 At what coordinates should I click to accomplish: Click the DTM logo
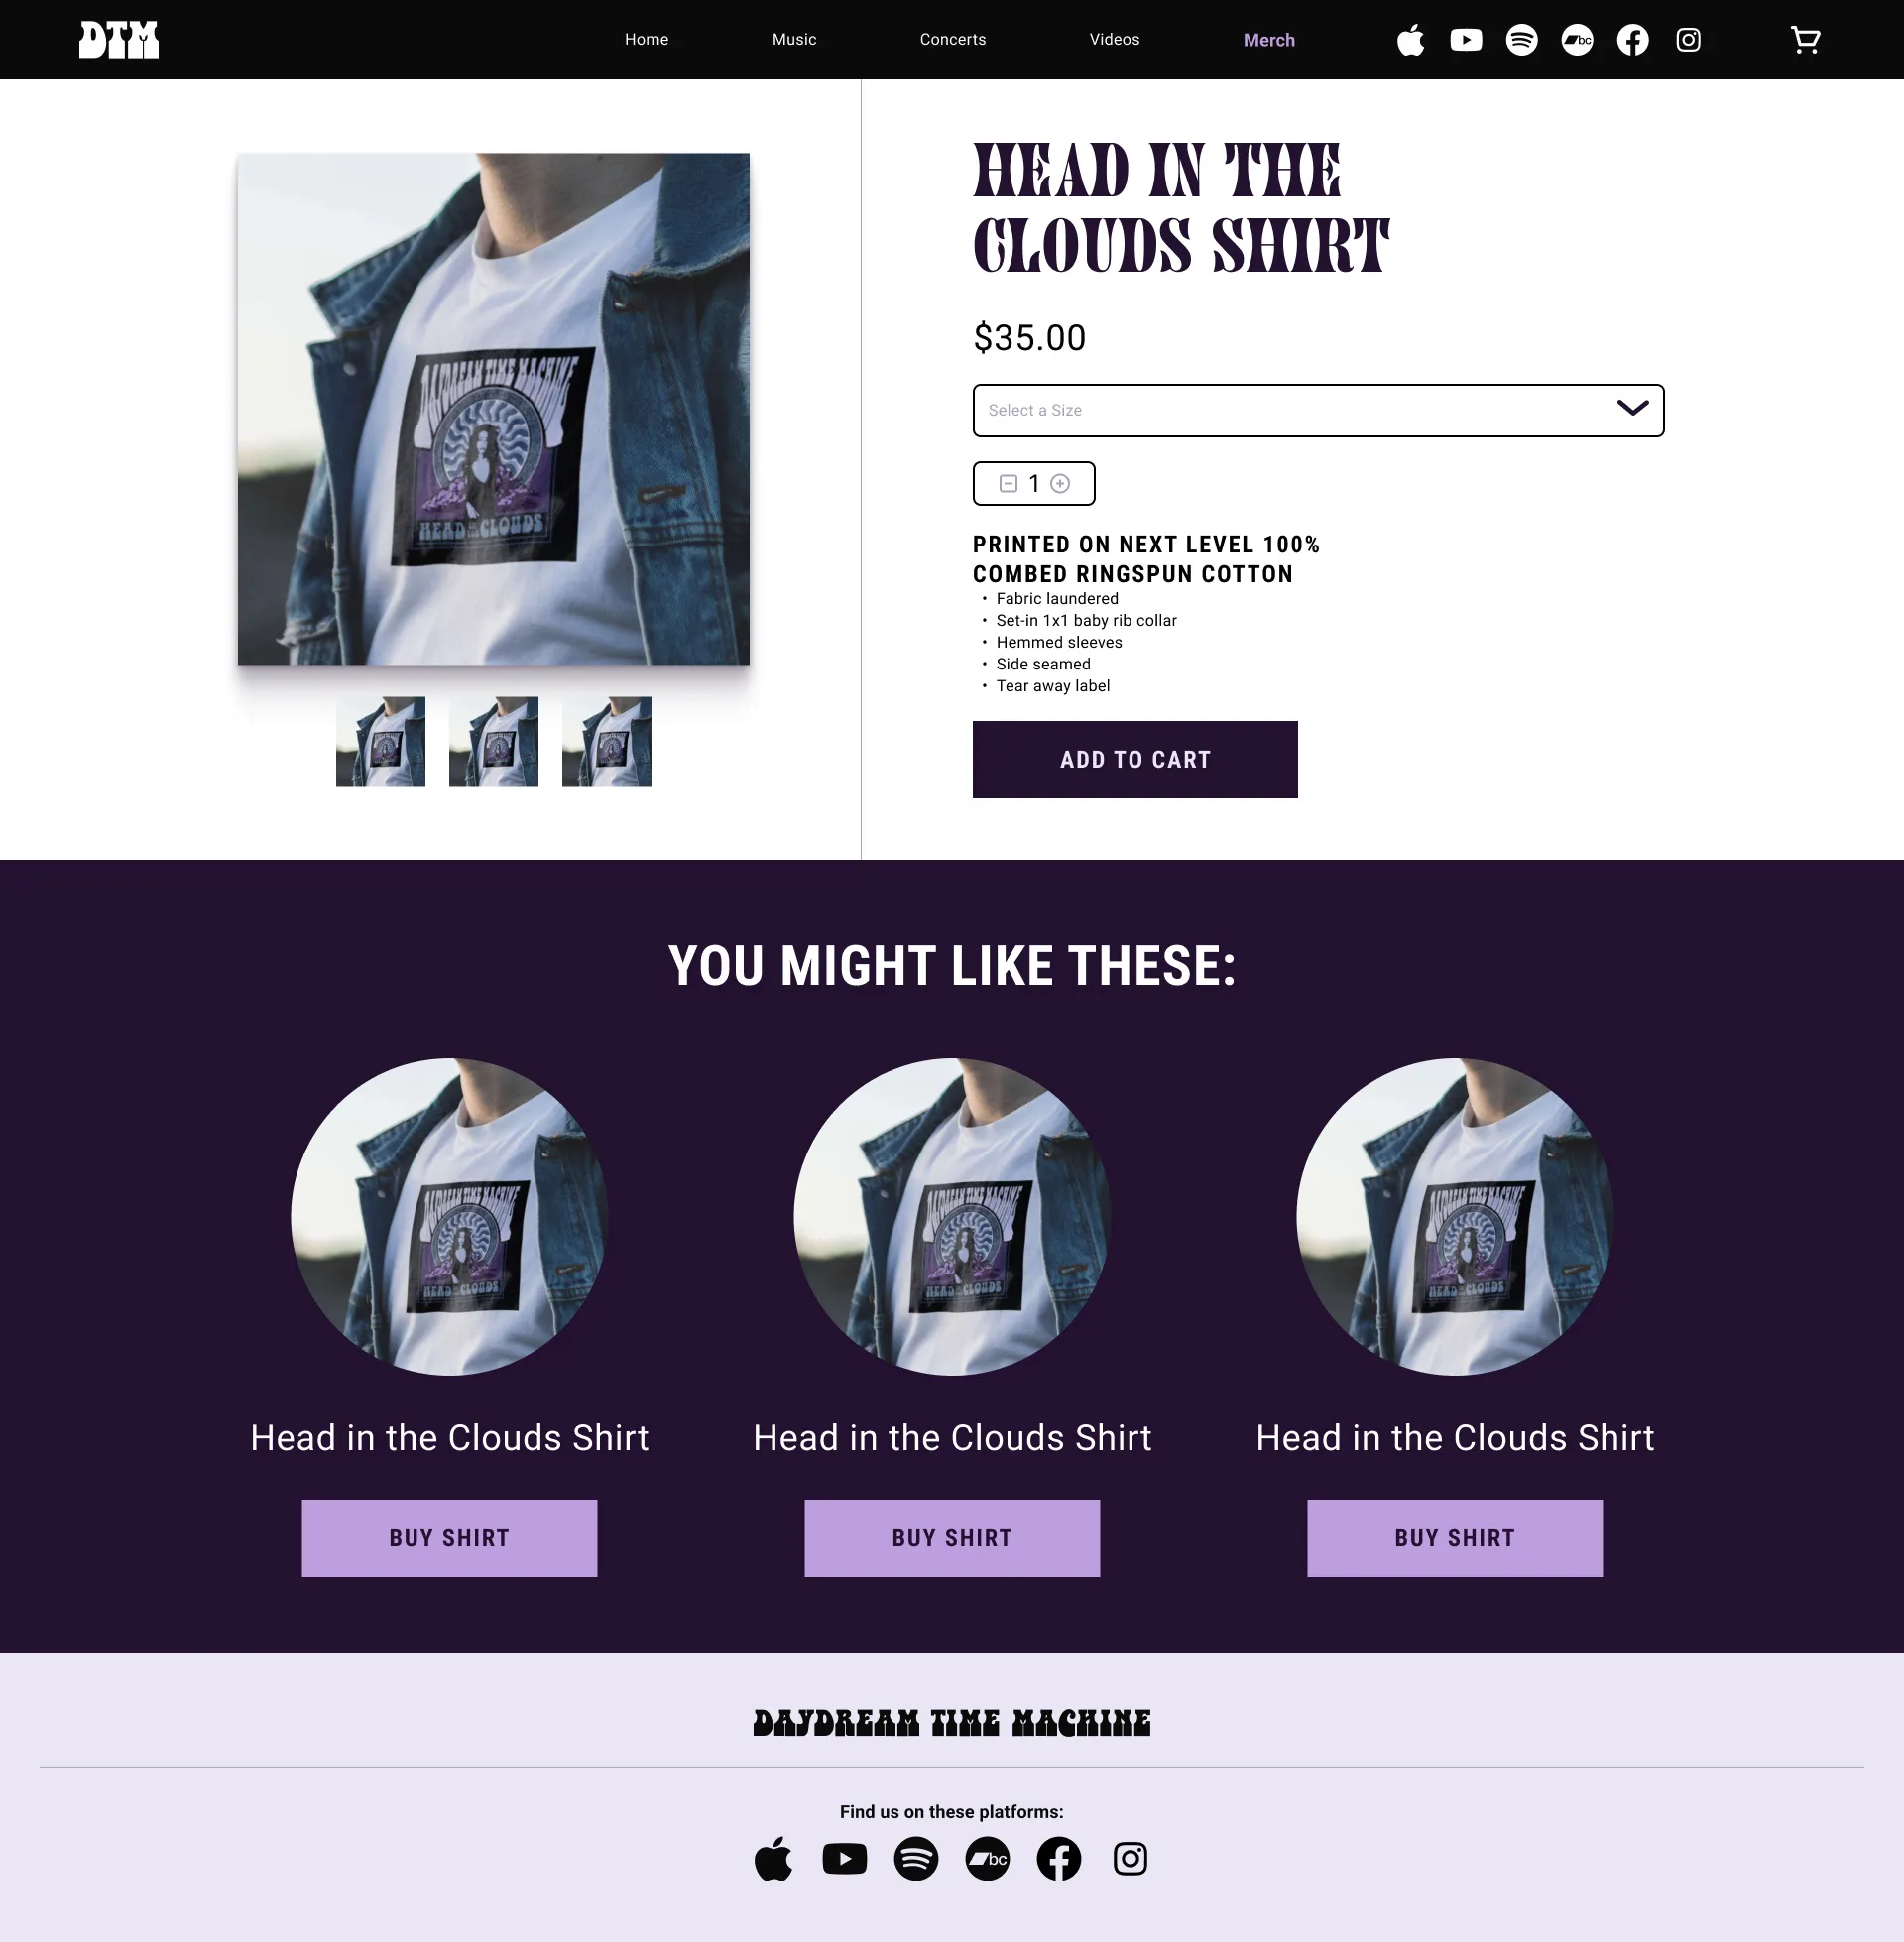coord(119,40)
